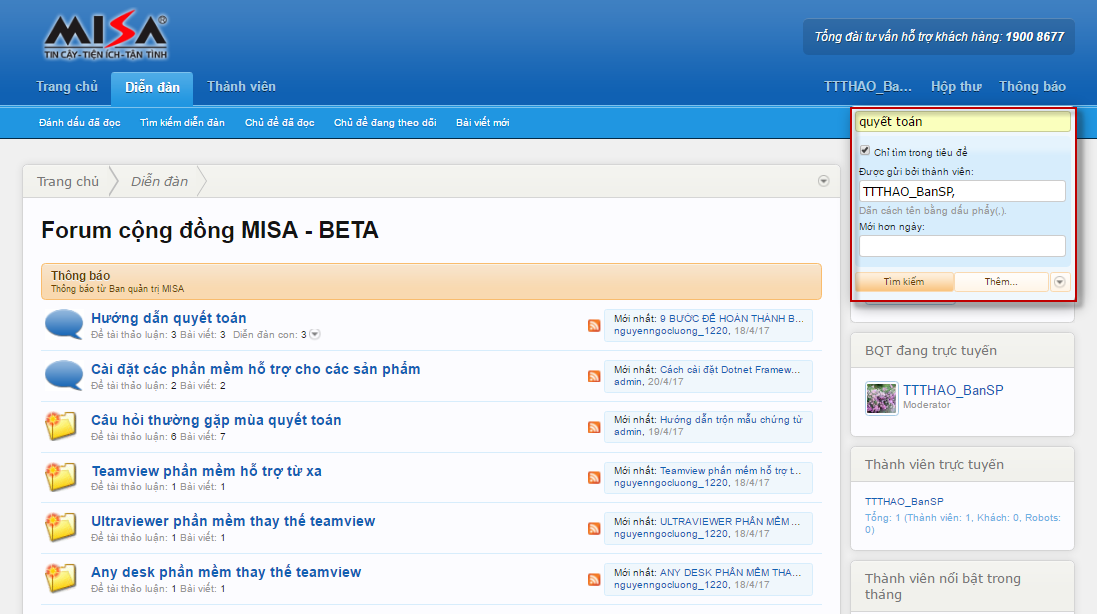Viewport: 1097px width, 614px height.
Task: Click folder icon next to Any desk forum
Action: (x=62, y=578)
